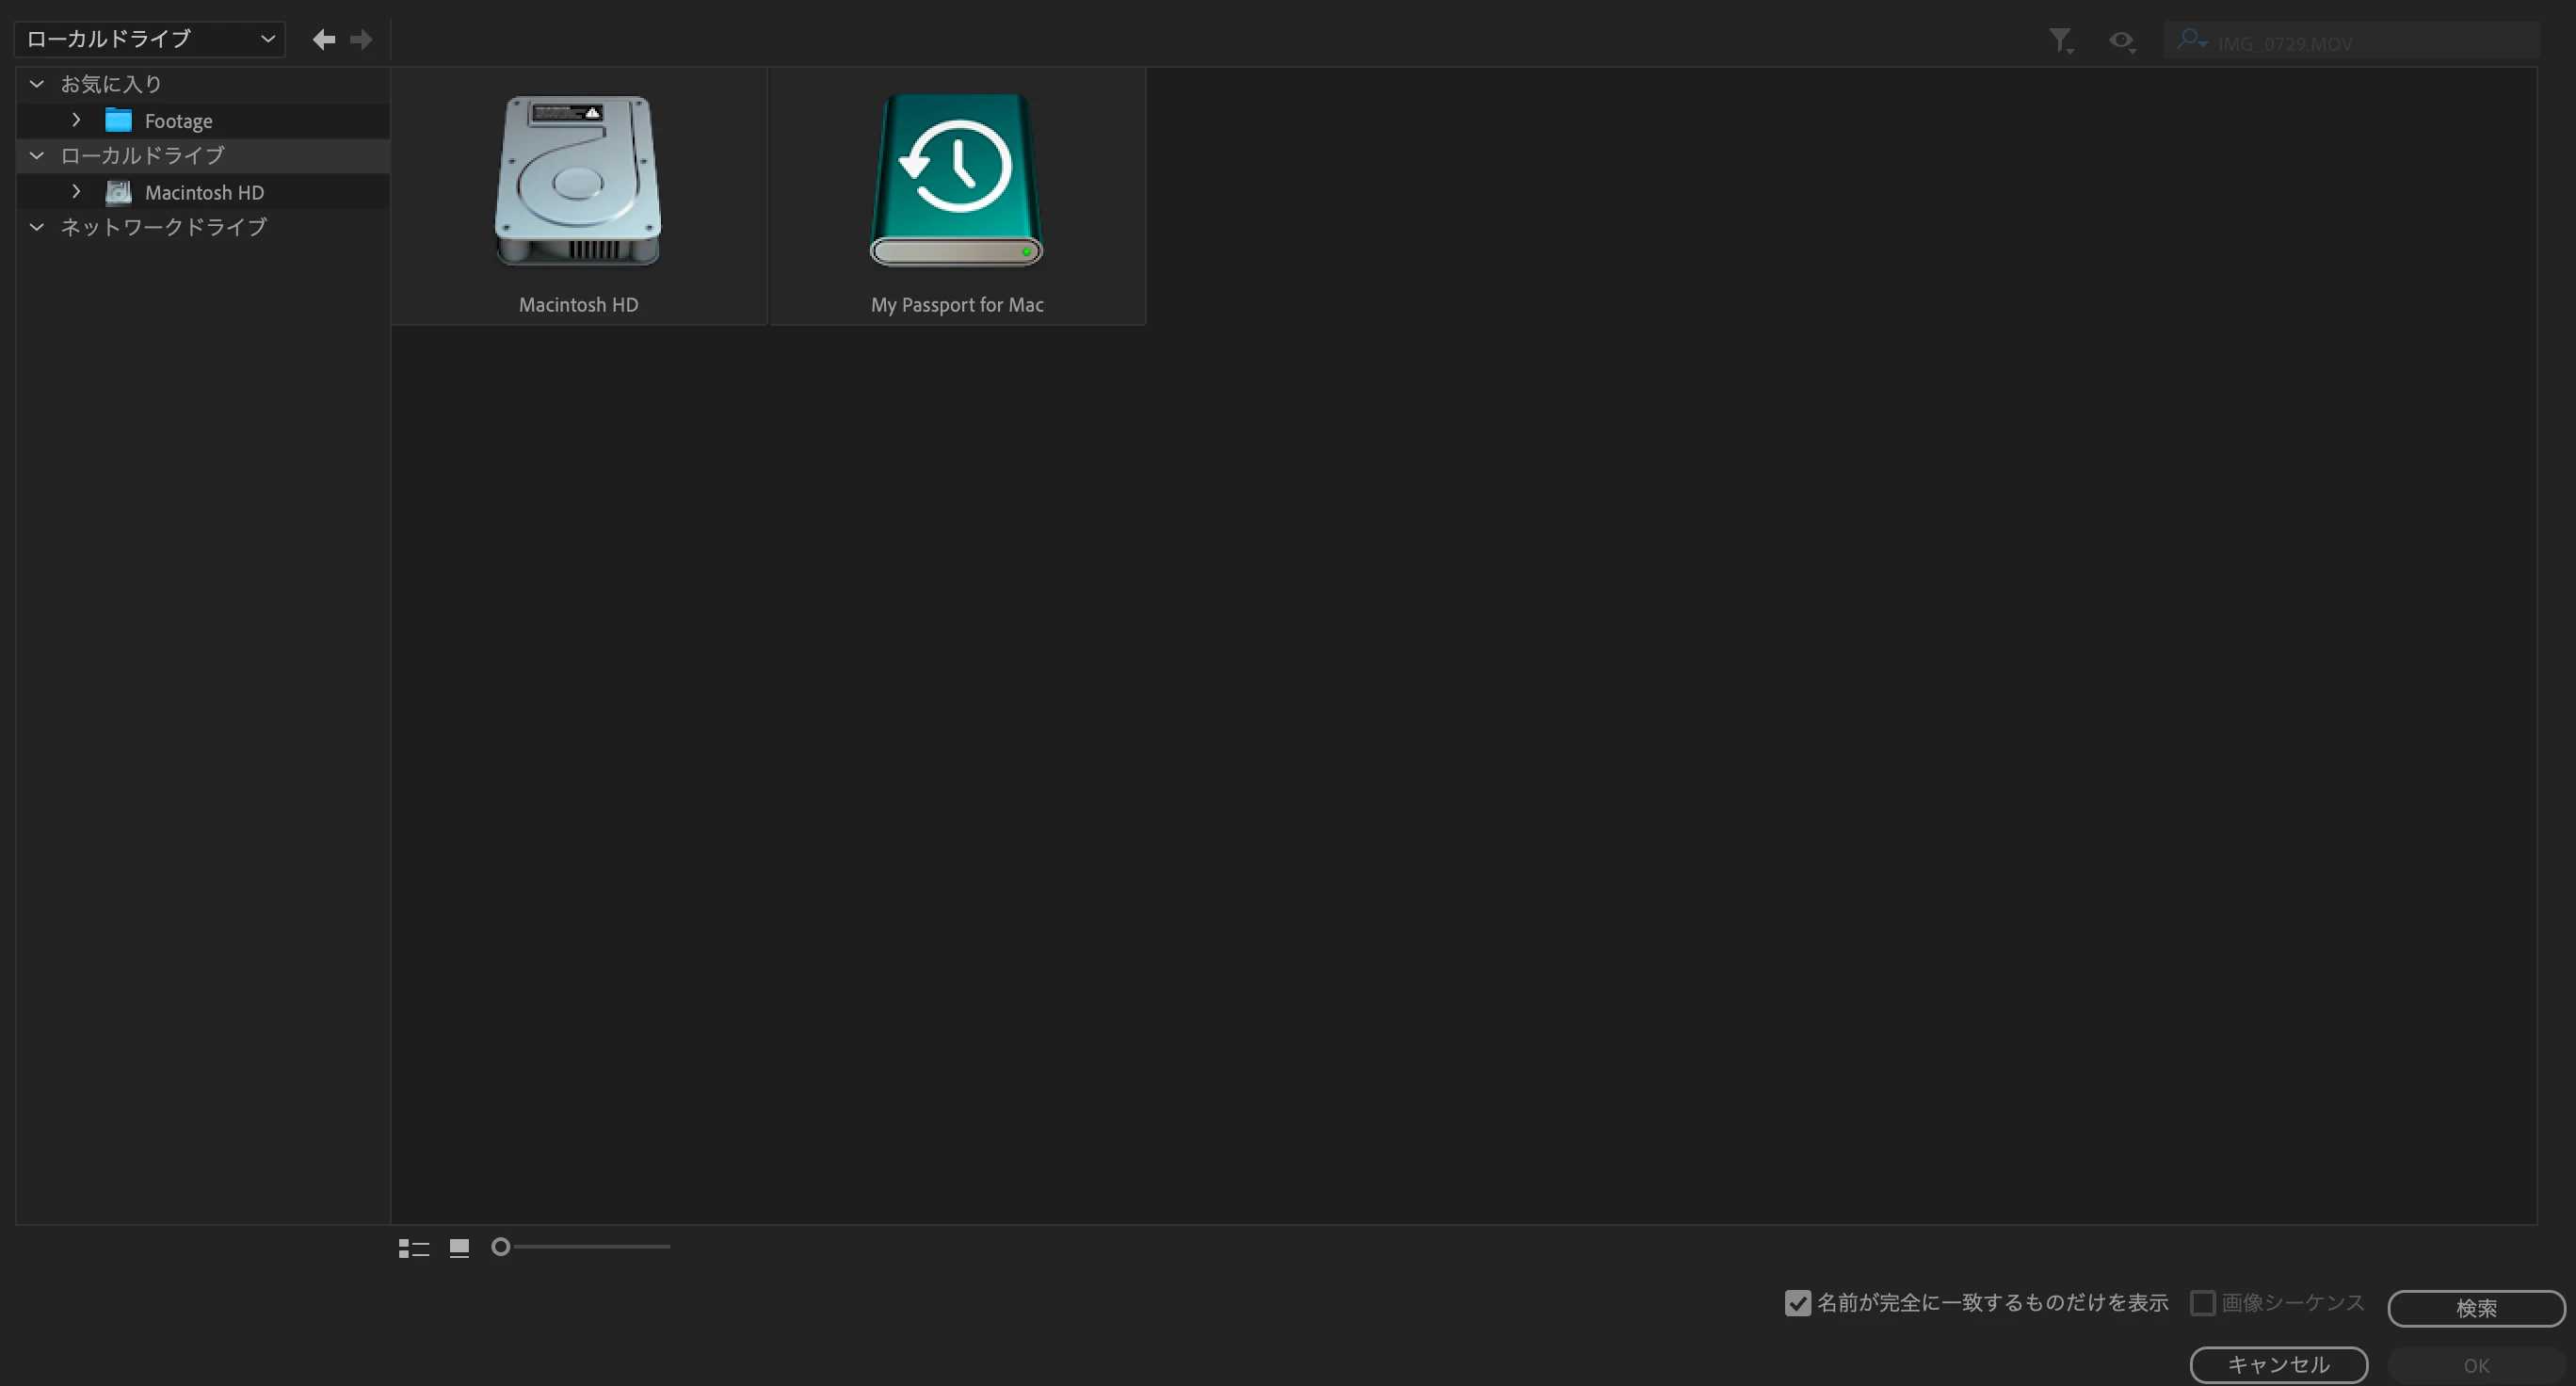
Task: Click the キャンセル button
Action: 2278,1365
